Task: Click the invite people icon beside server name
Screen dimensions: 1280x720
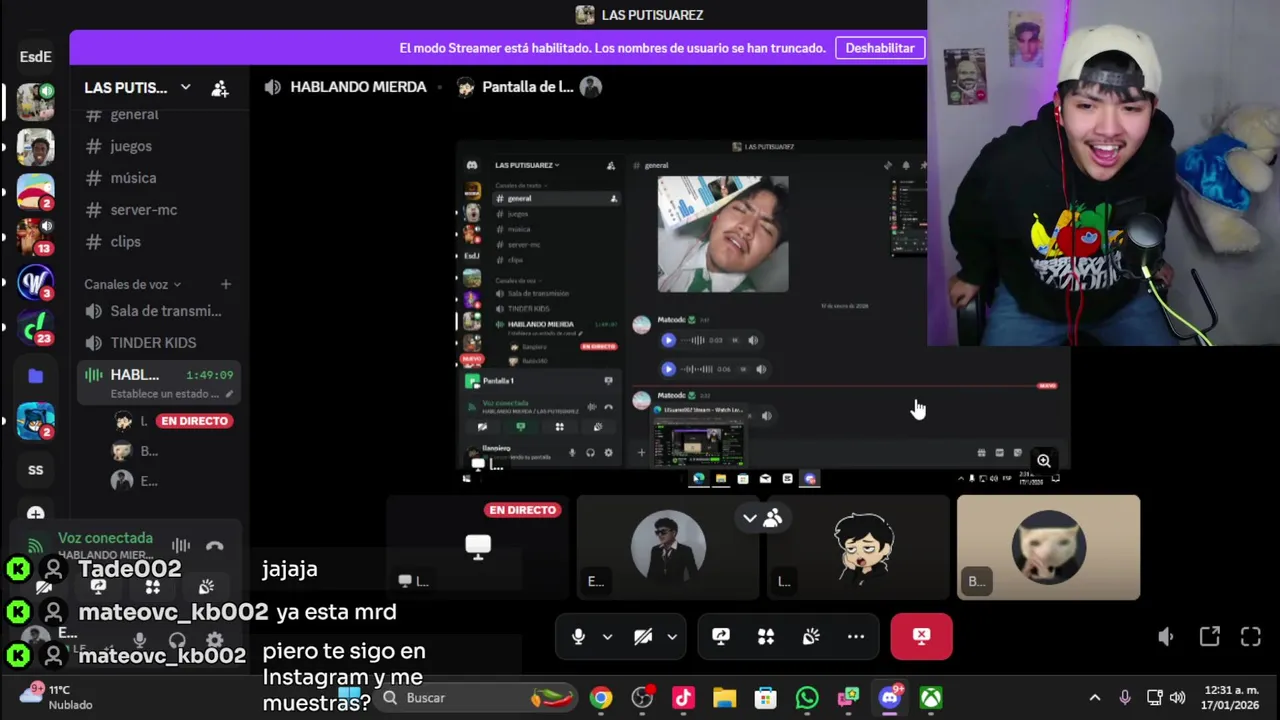Action: pos(220,88)
